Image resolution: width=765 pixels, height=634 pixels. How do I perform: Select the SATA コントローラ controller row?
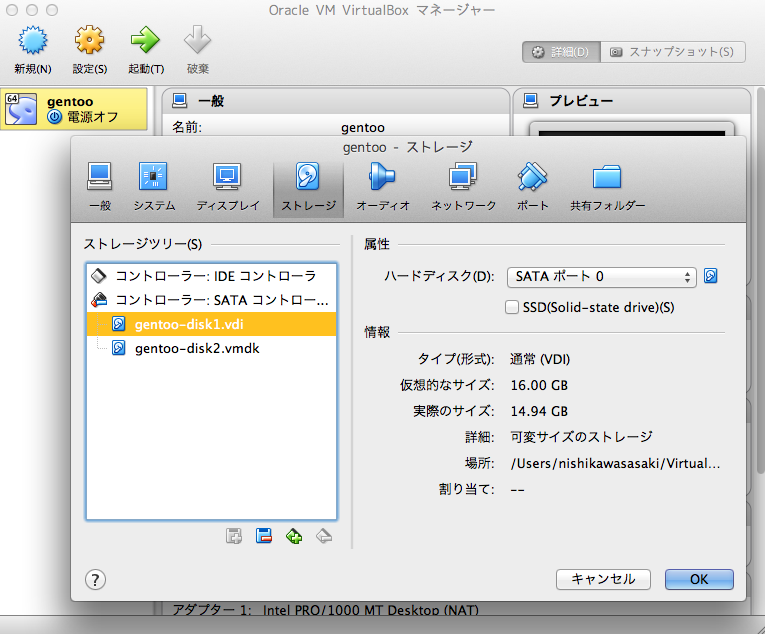[x=211, y=300]
